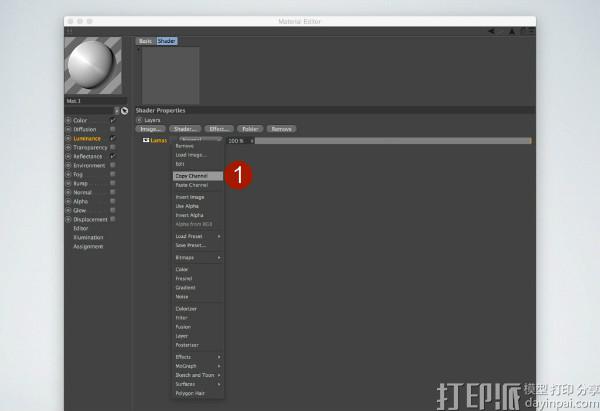Disable the Color channel checkbox
Screen dimensions: 600x411
coord(113,120)
